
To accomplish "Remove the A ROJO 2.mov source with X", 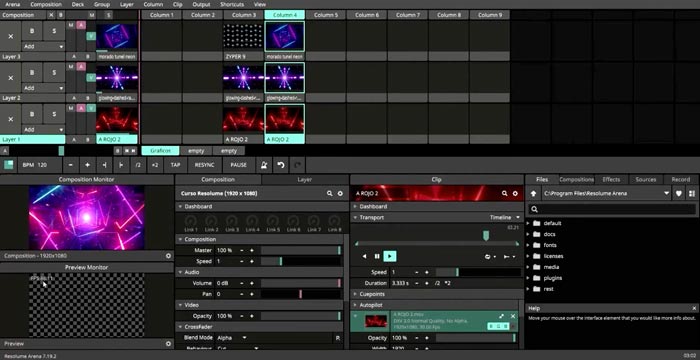I will pyautogui.click(x=513, y=316).
